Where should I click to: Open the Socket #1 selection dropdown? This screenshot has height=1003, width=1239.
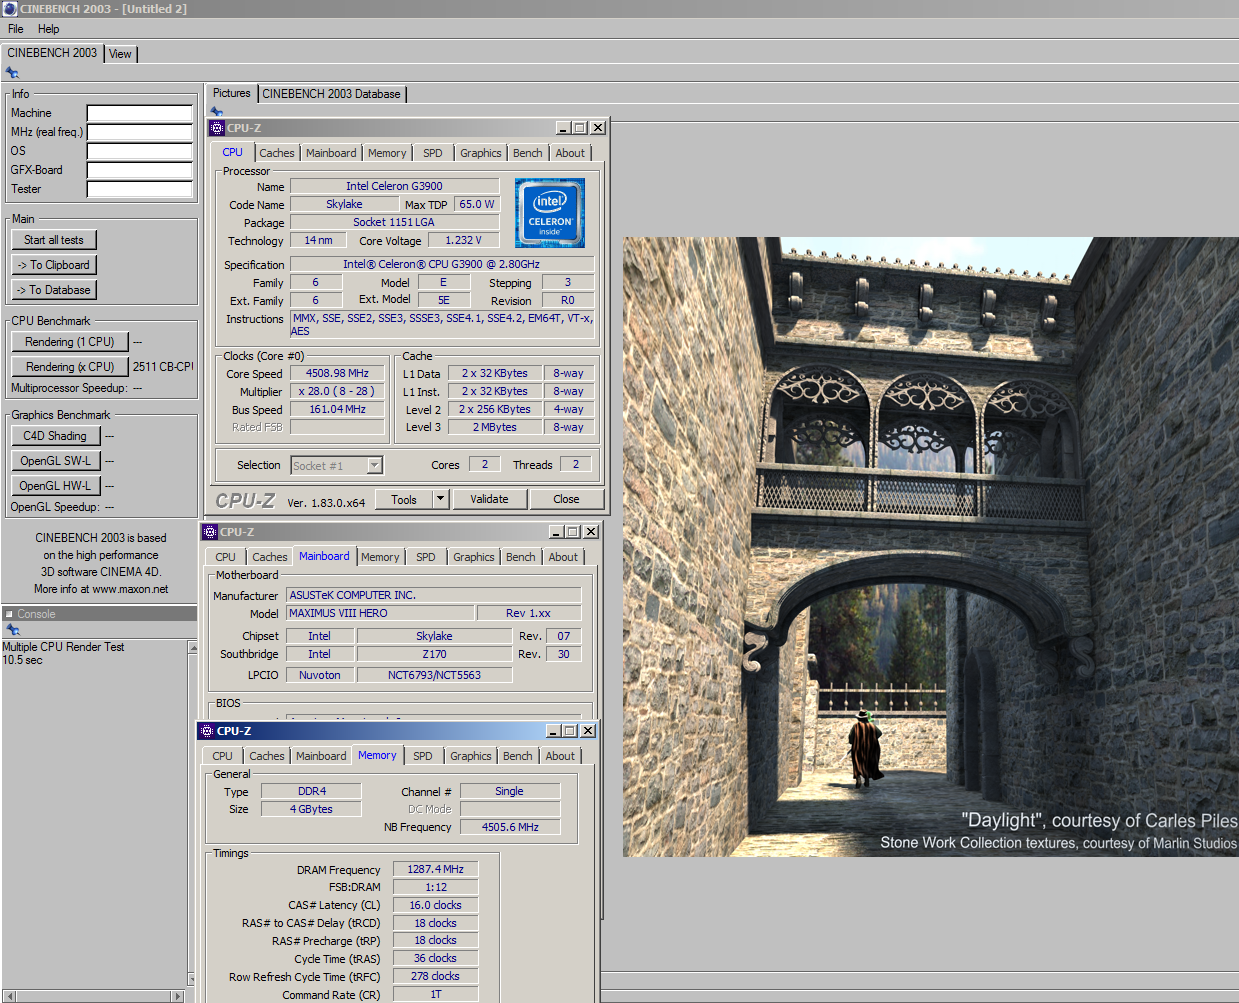pos(374,465)
